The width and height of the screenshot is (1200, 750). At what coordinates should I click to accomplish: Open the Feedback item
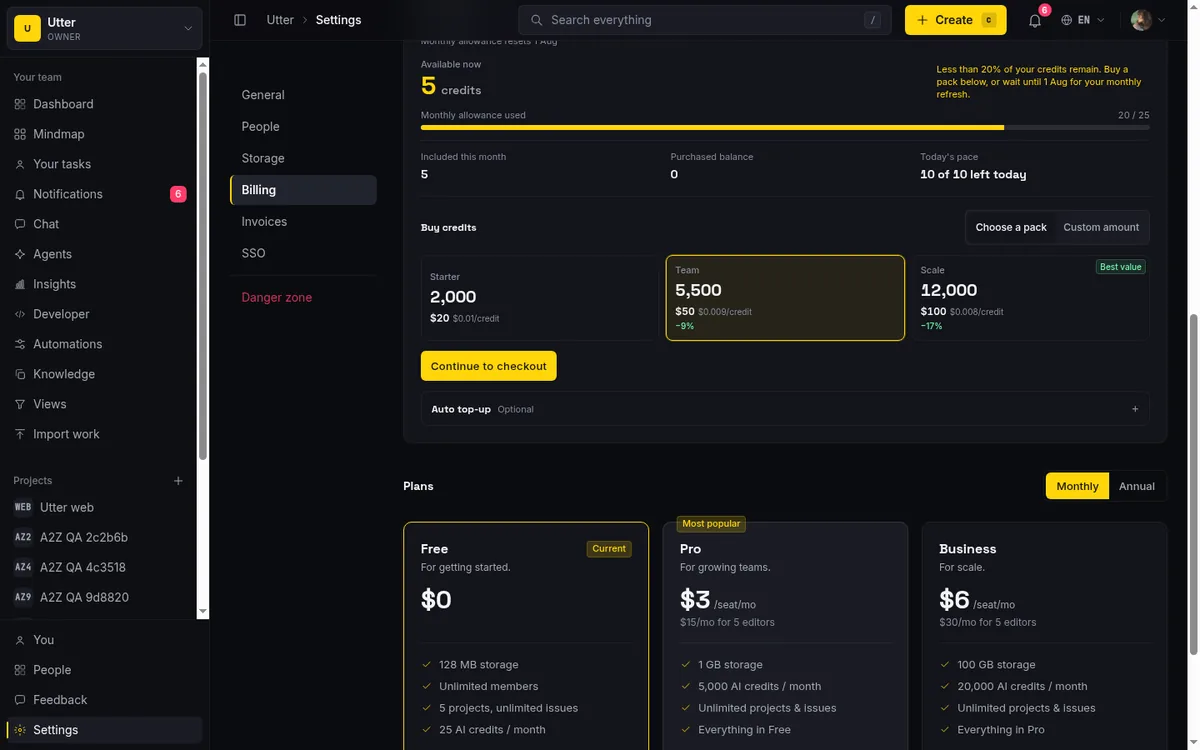[x=104, y=700]
